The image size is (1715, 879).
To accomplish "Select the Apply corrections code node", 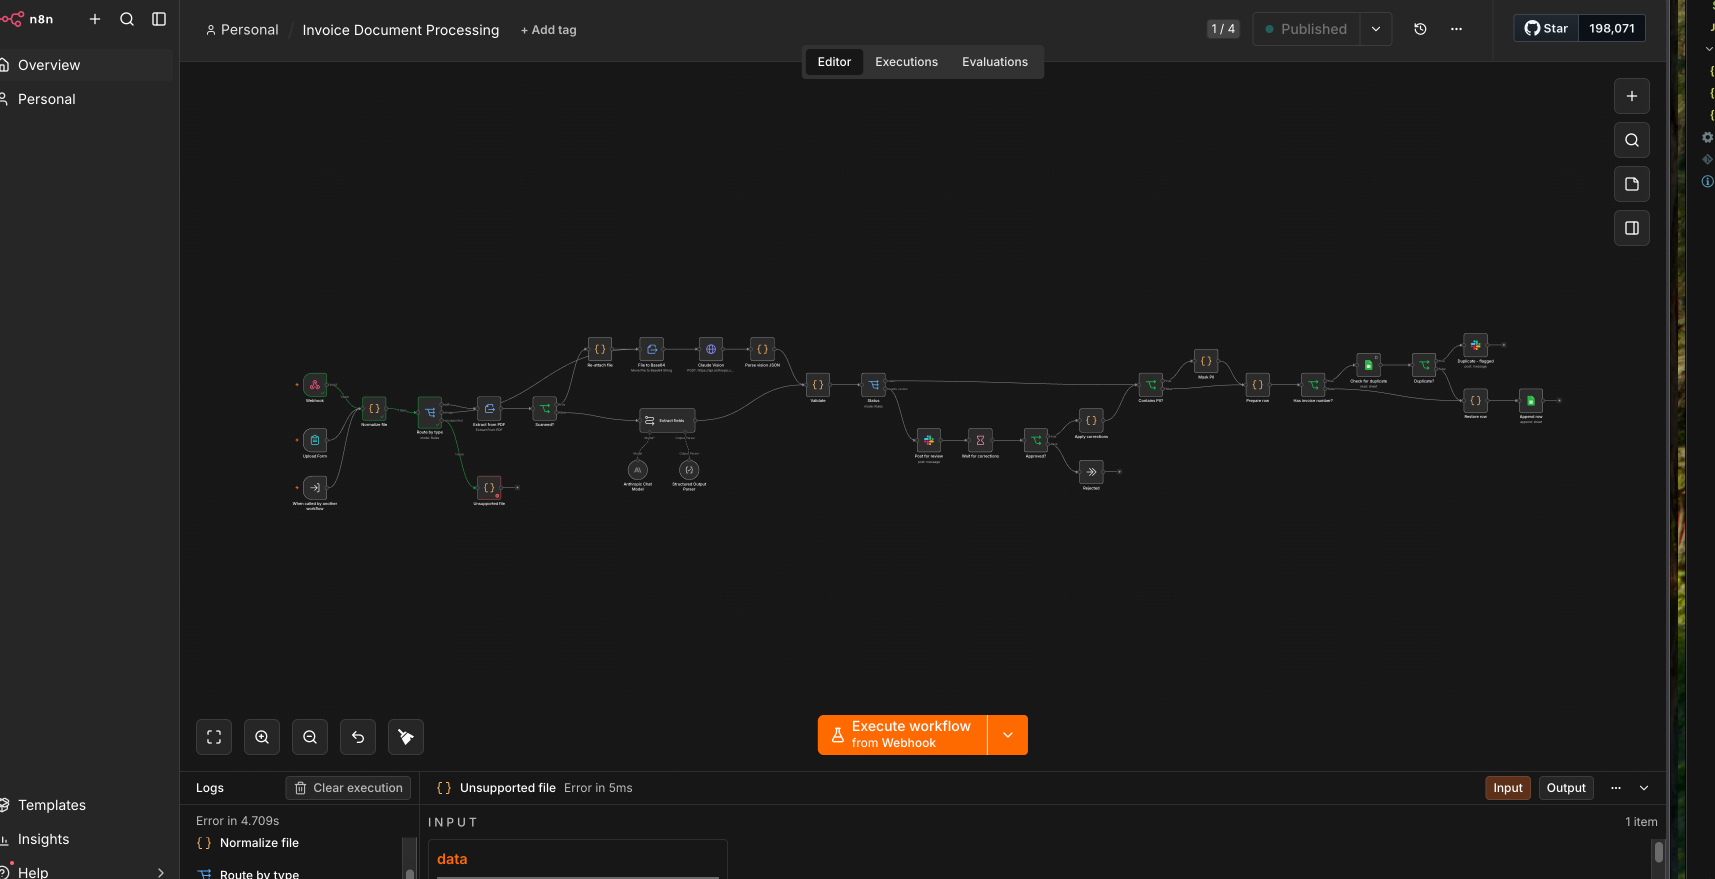I will point(1091,420).
